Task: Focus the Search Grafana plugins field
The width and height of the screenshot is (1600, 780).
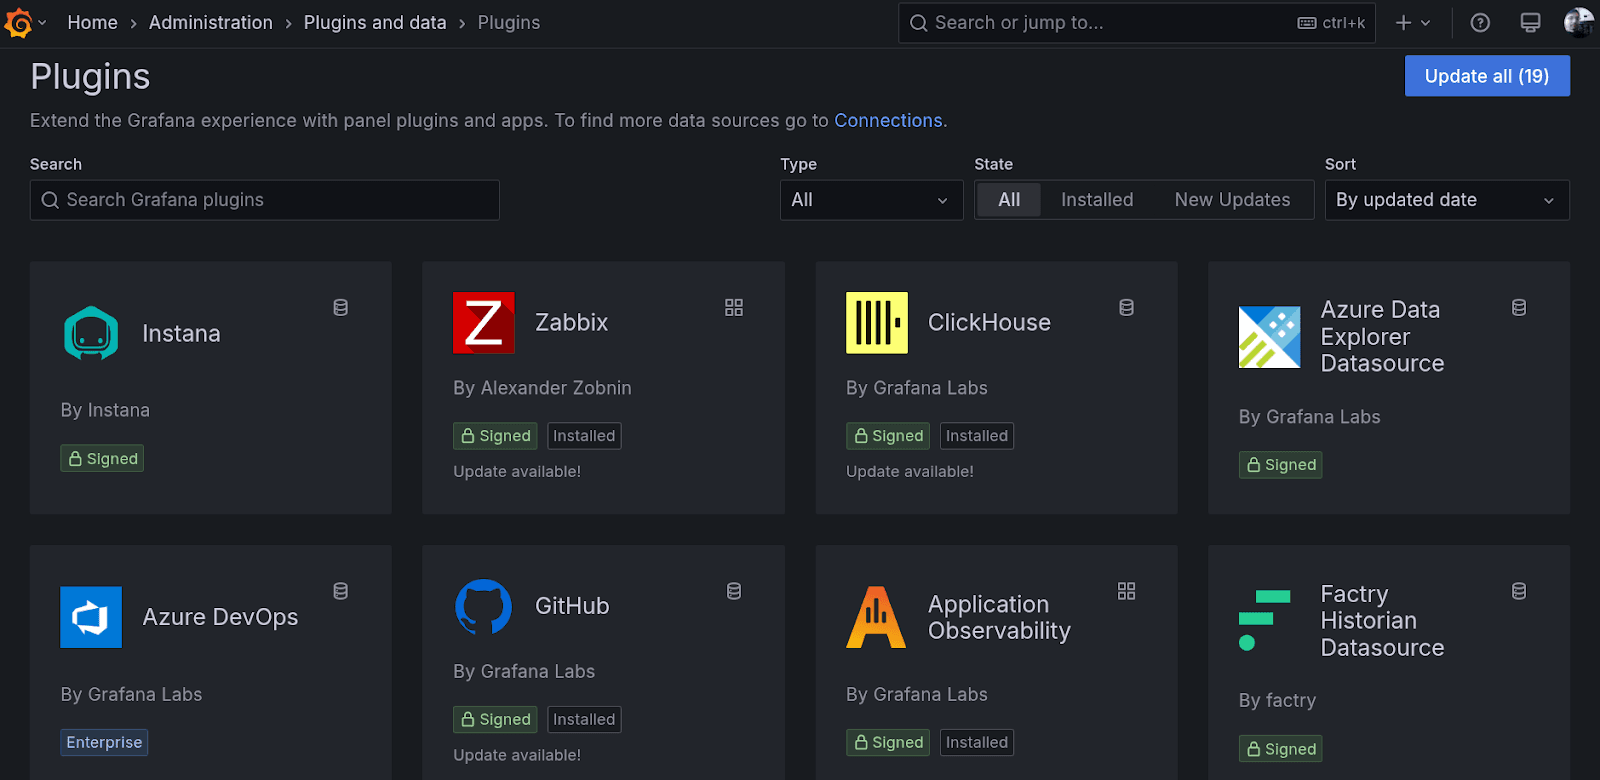Action: click(x=265, y=200)
